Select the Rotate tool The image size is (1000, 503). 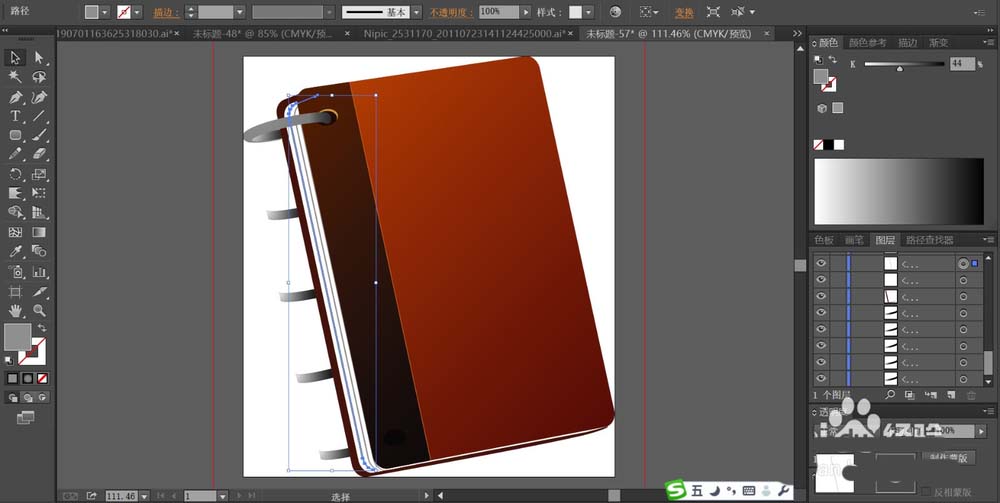pos(15,174)
